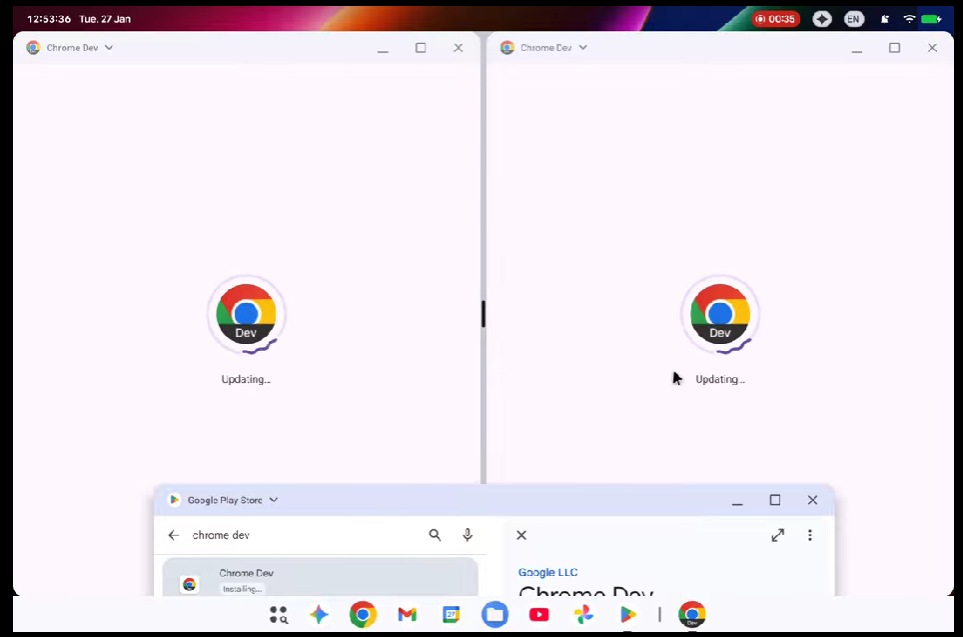
Task: Click the notification bell in the status bar
Action: pos(884,18)
